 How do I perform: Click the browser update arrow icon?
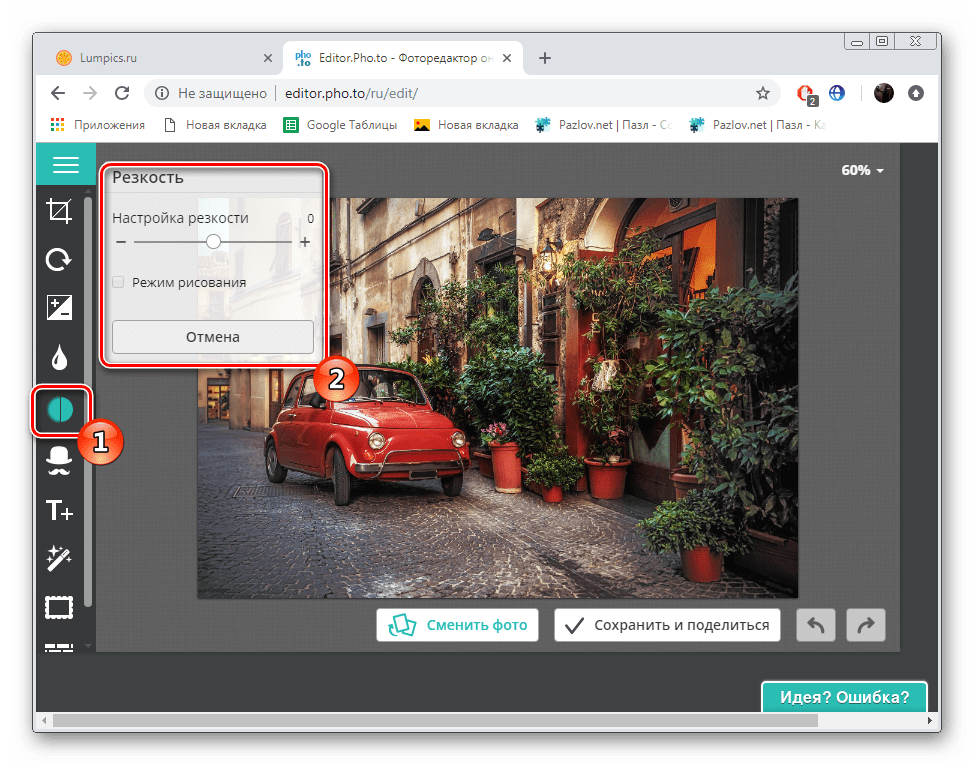click(x=916, y=93)
